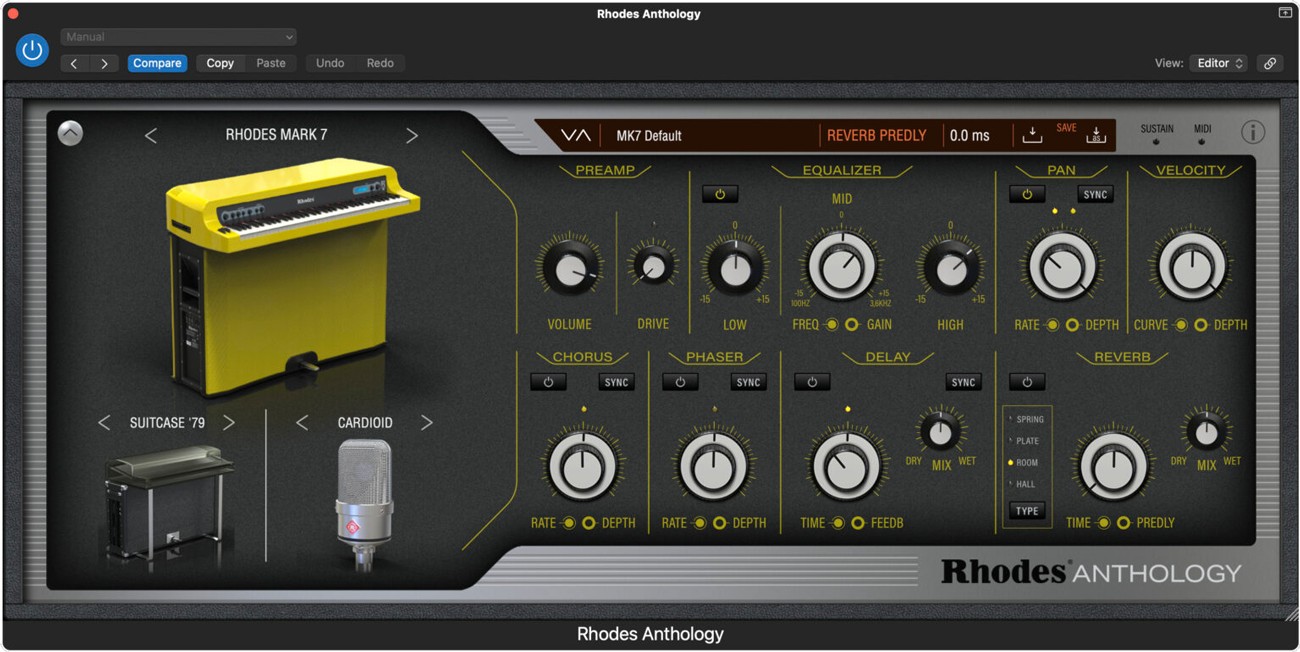Toggle the Chorus power switch
The image size is (1300, 652).
(x=548, y=381)
